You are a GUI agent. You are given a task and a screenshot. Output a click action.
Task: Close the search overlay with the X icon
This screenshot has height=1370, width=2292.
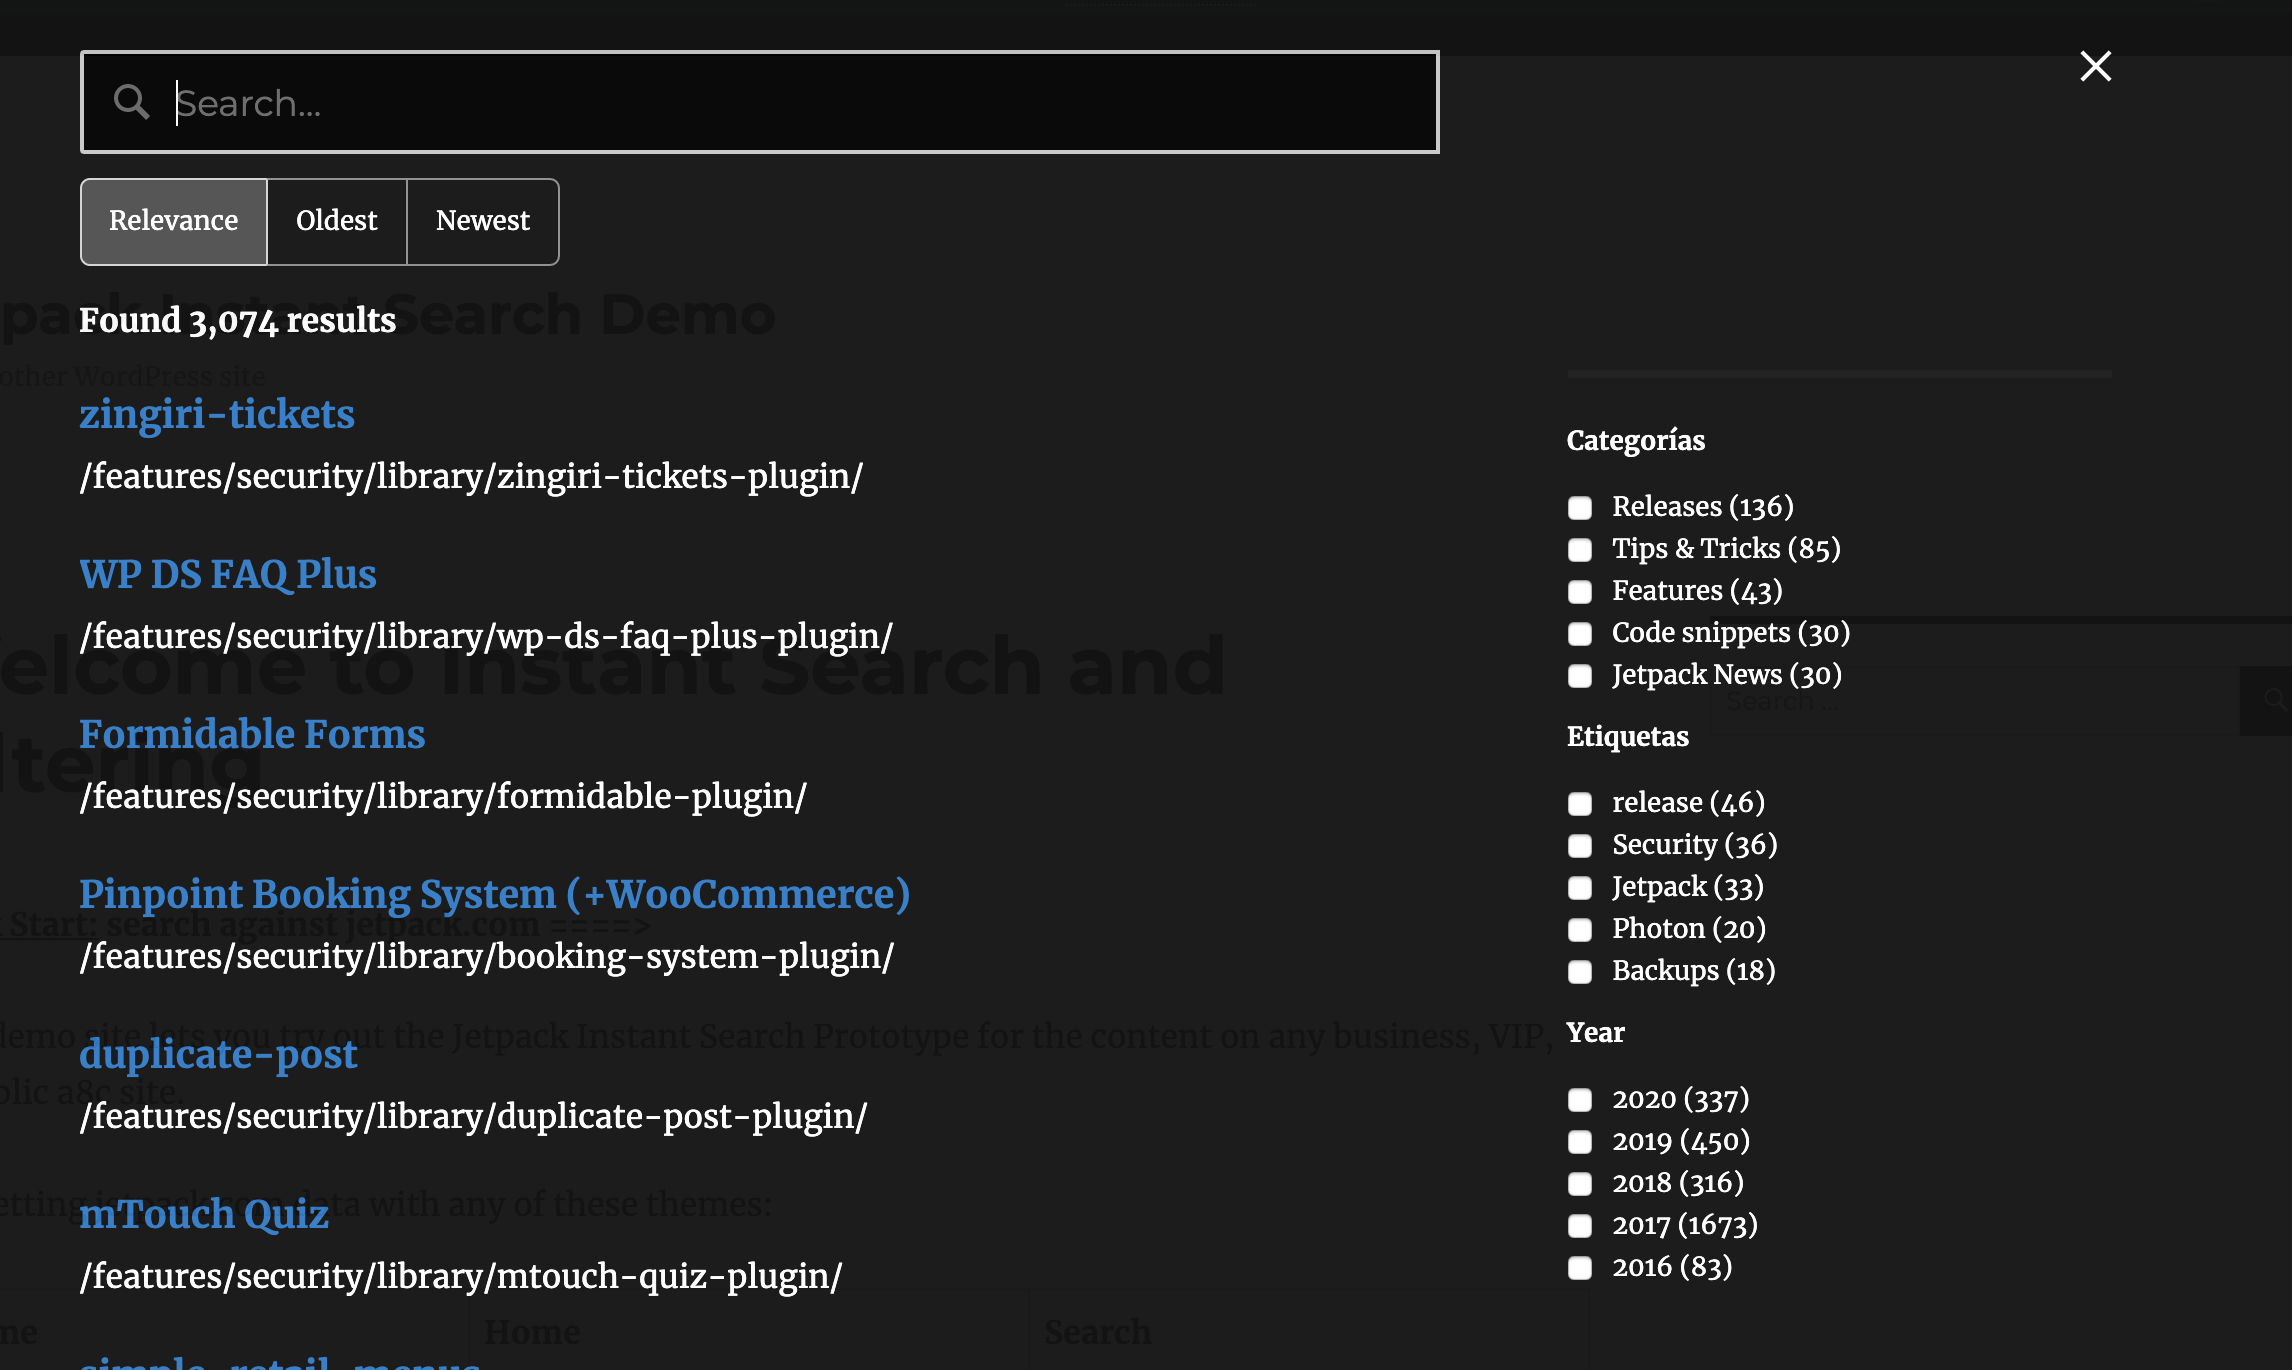tap(2094, 65)
